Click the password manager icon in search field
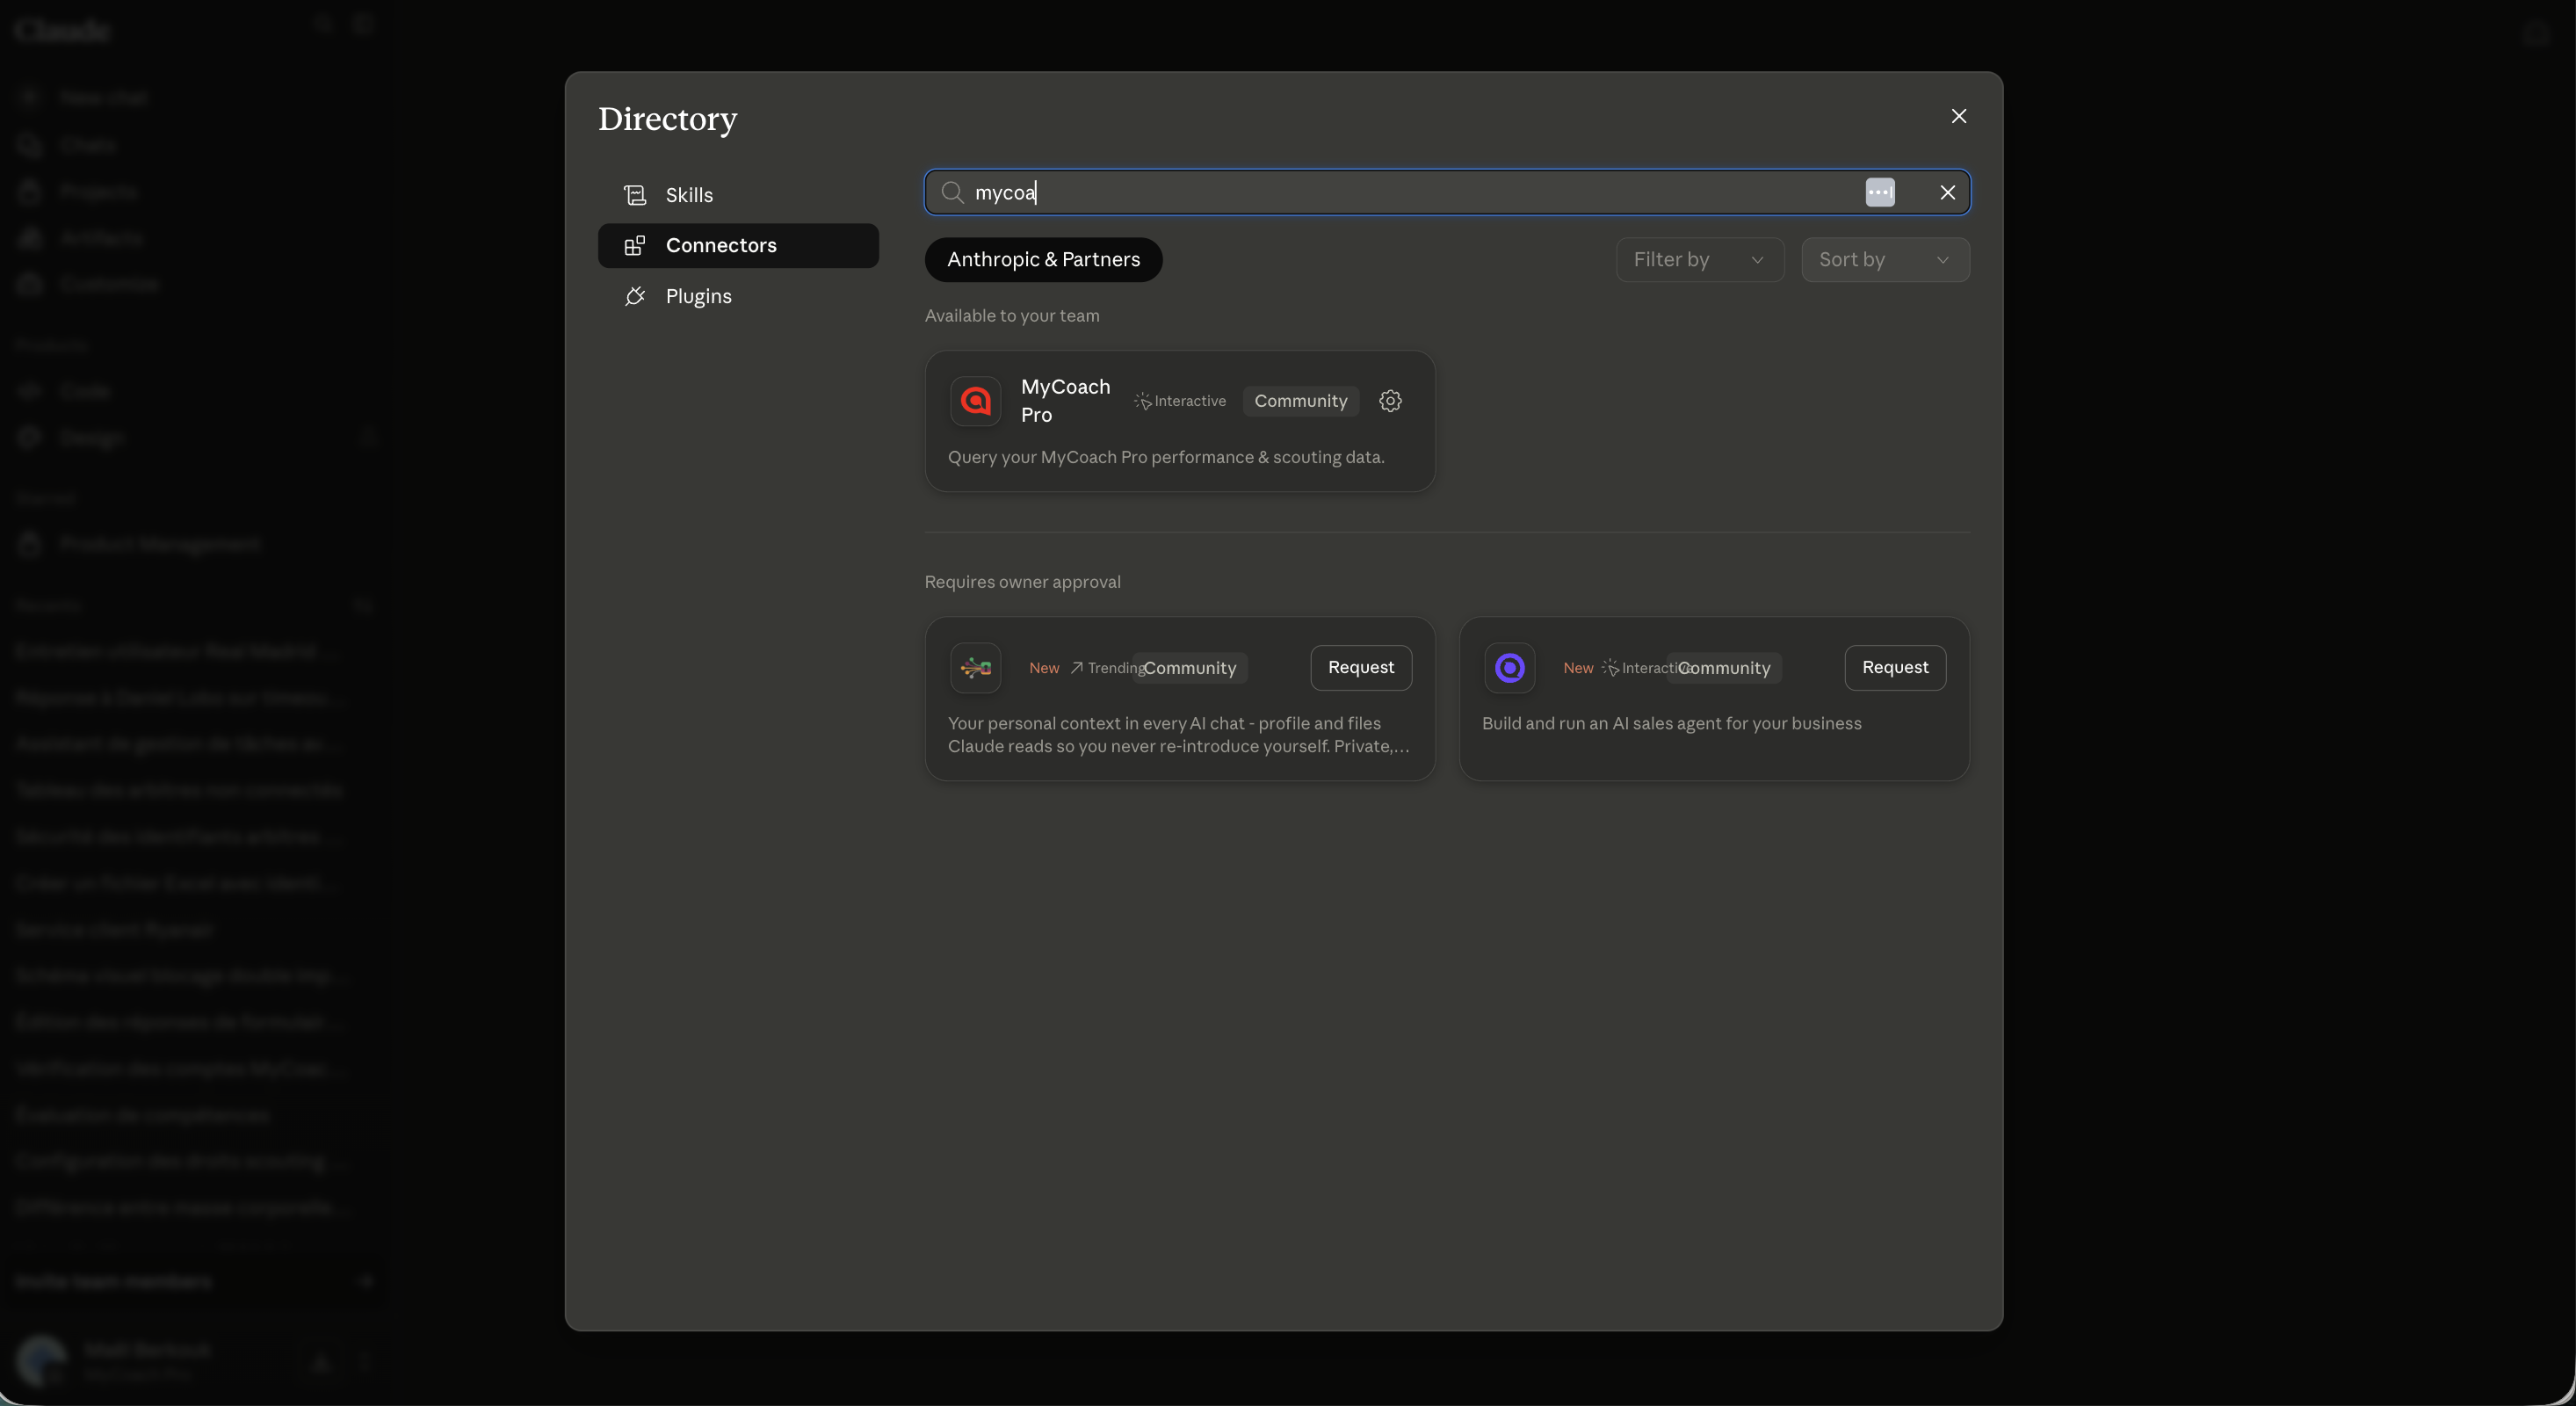 click(1879, 192)
